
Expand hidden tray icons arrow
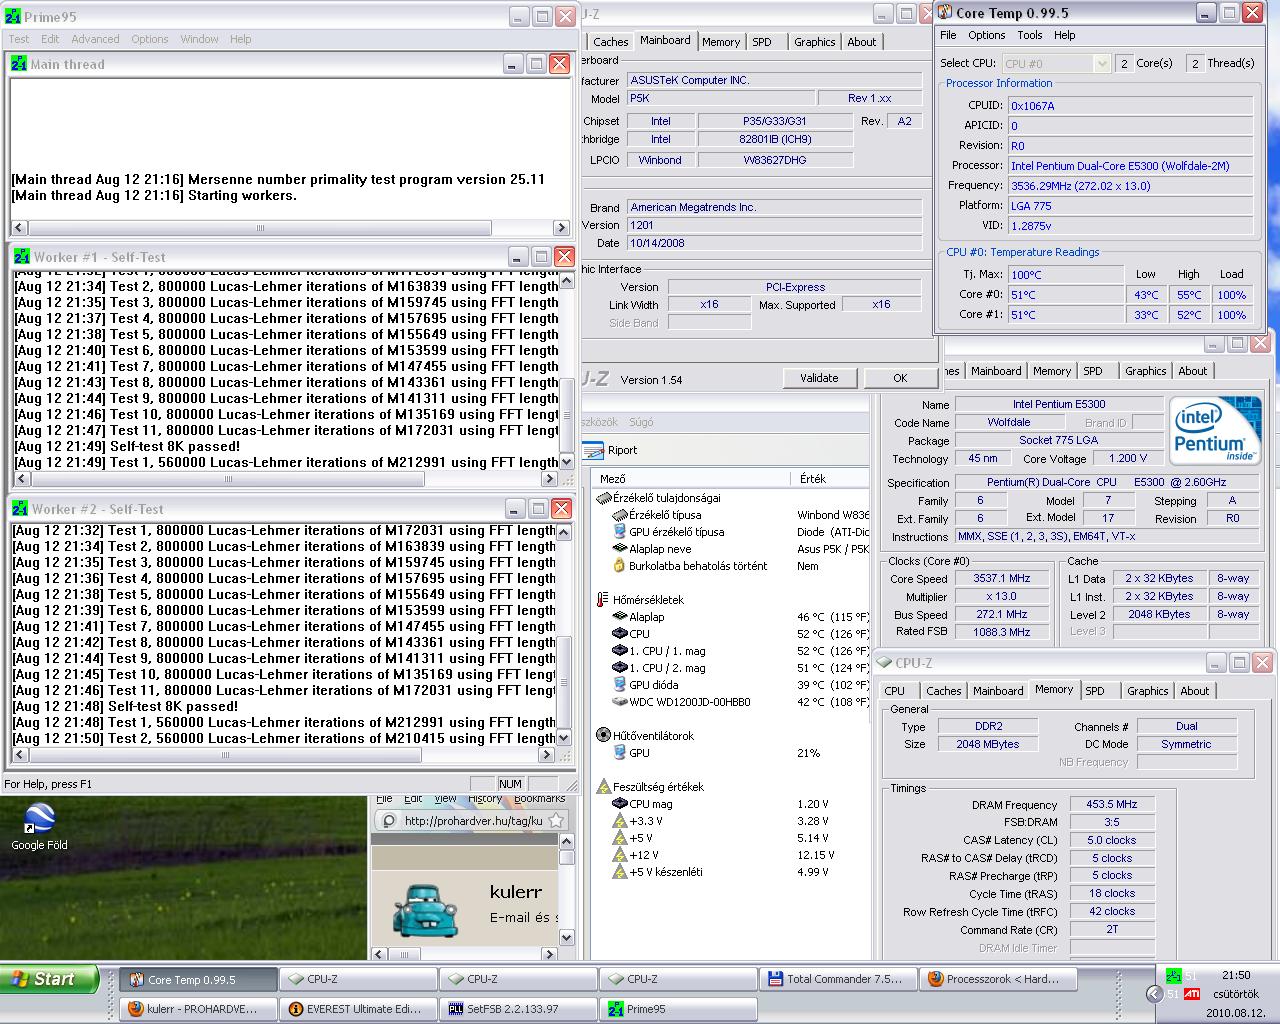pyautogui.click(x=1153, y=994)
